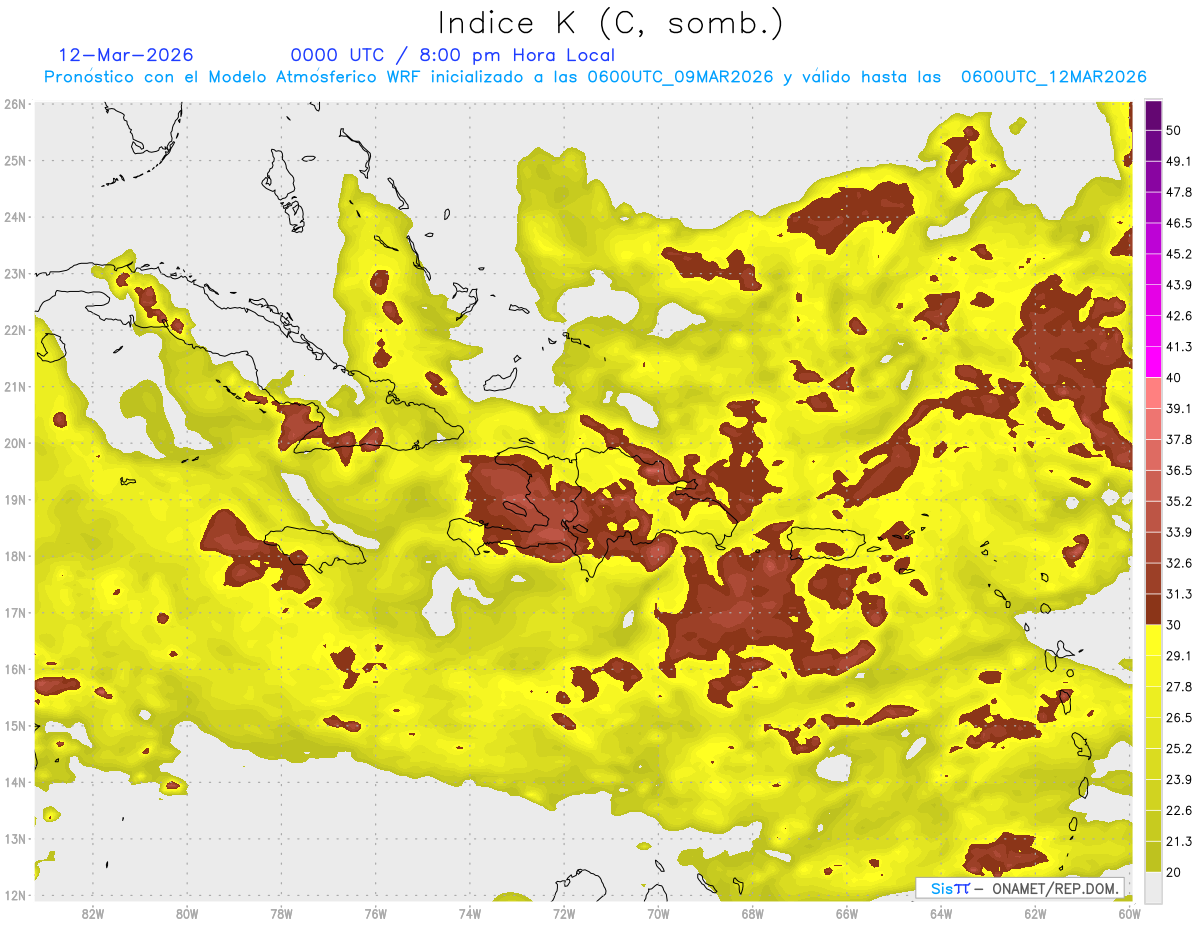This screenshot has width=1200, height=927.
Task: Click the '22.6' colorbar value
Action: 1179,811
